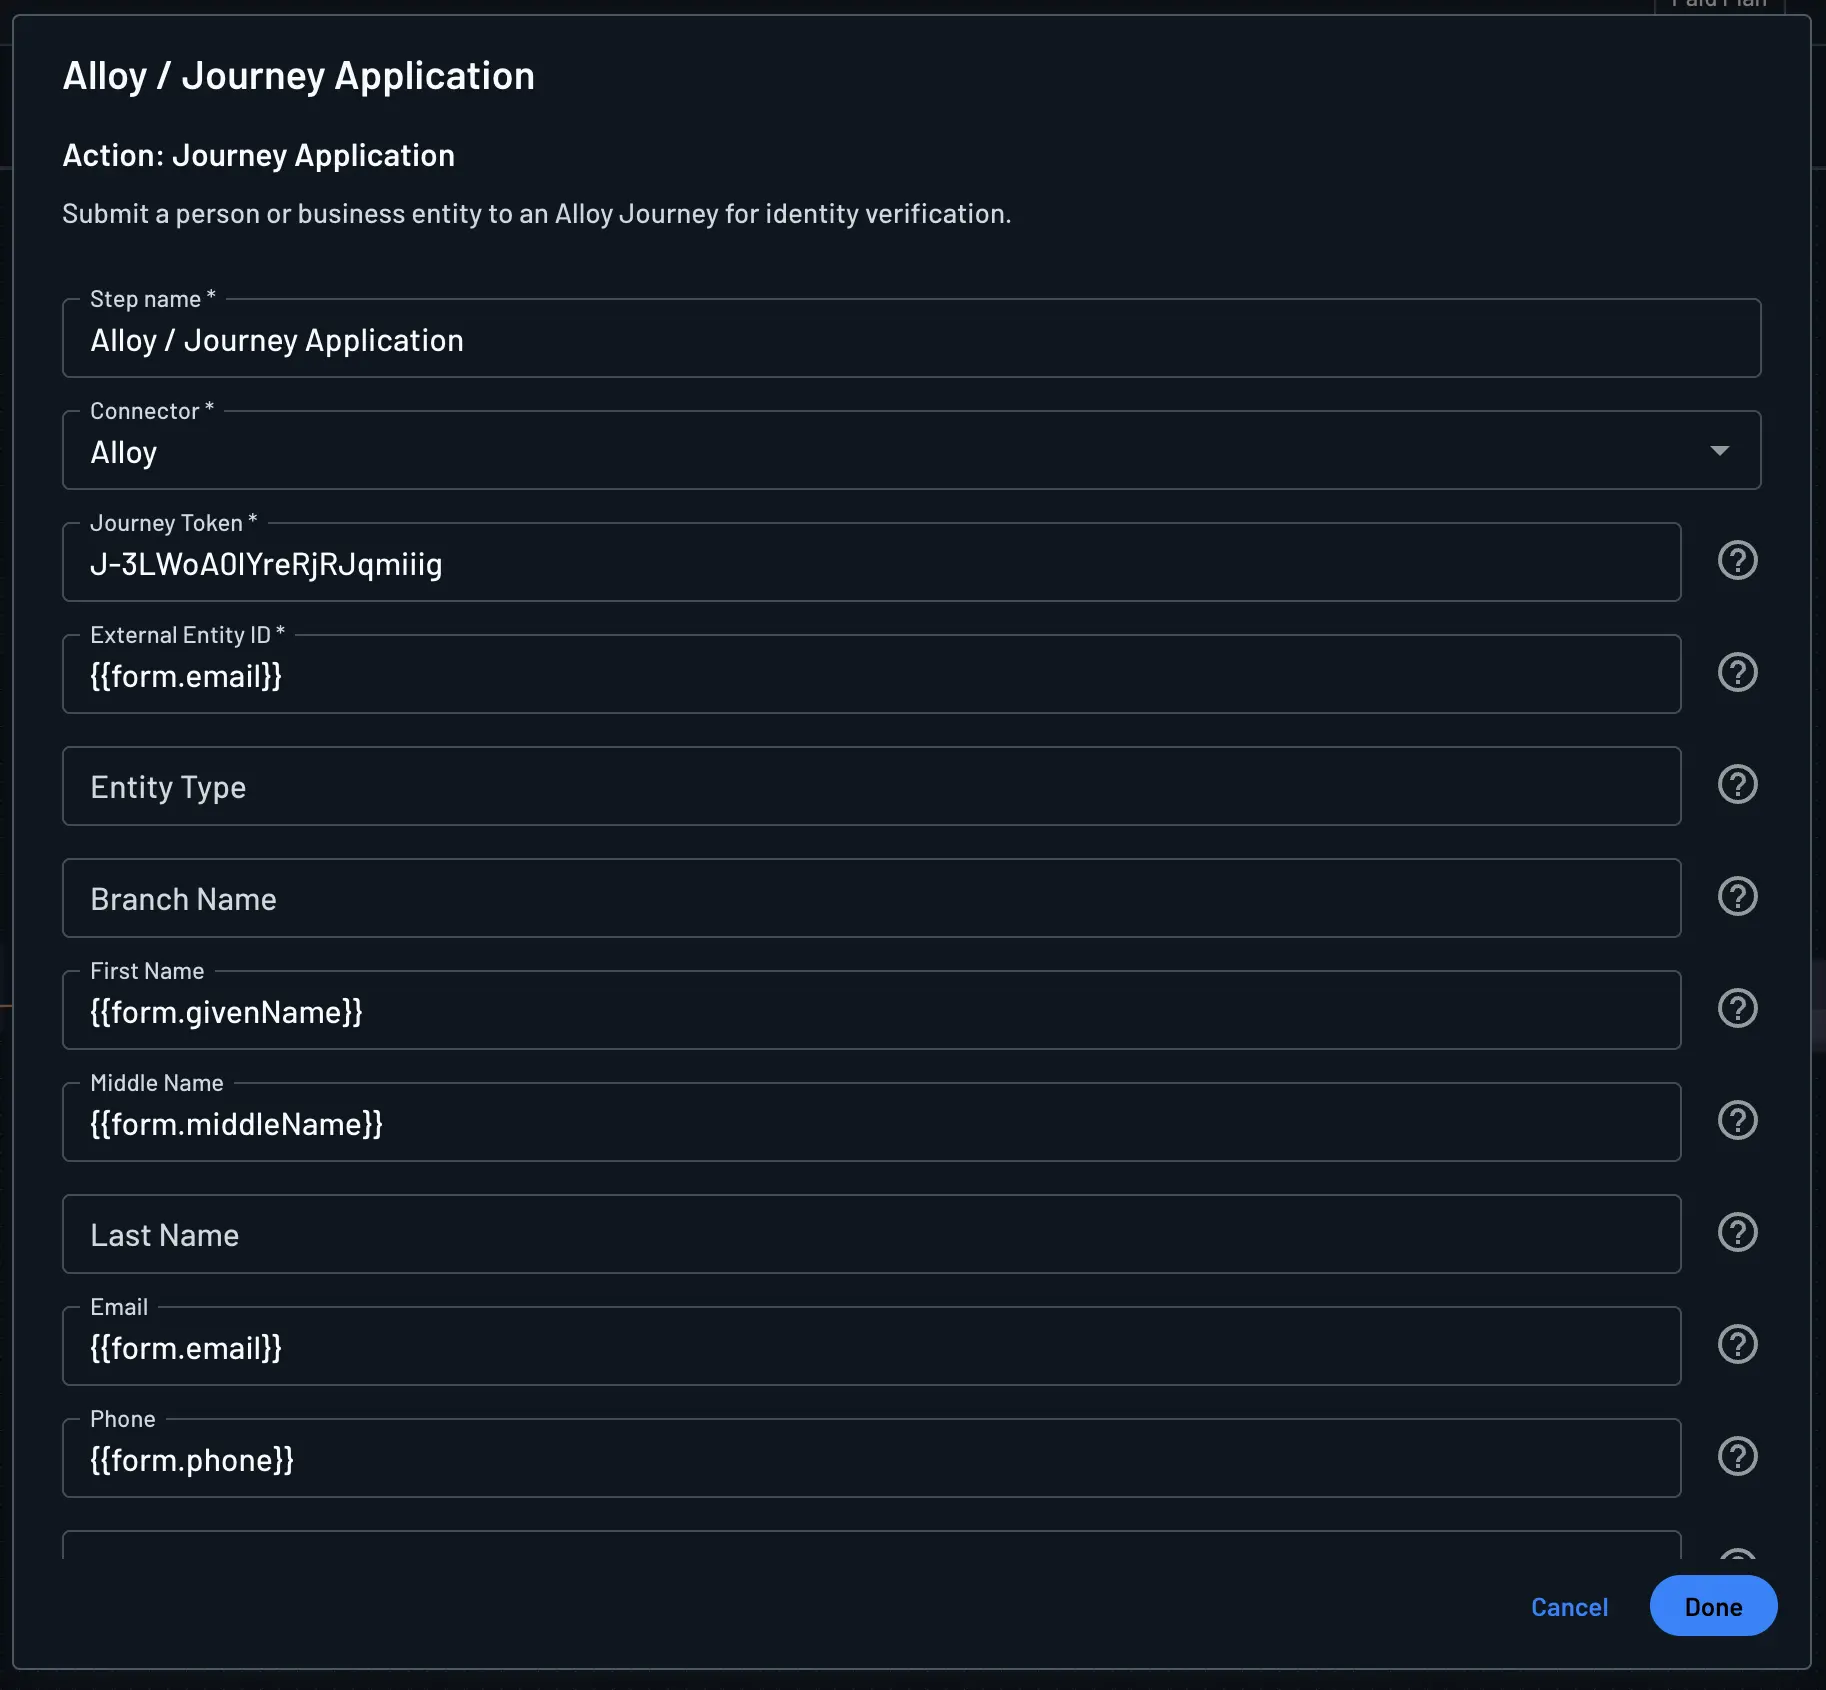Edit Middle Name template field
Image resolution: width=1826 pixels, height=1690 pixels.
click(x=871, y=1122)
